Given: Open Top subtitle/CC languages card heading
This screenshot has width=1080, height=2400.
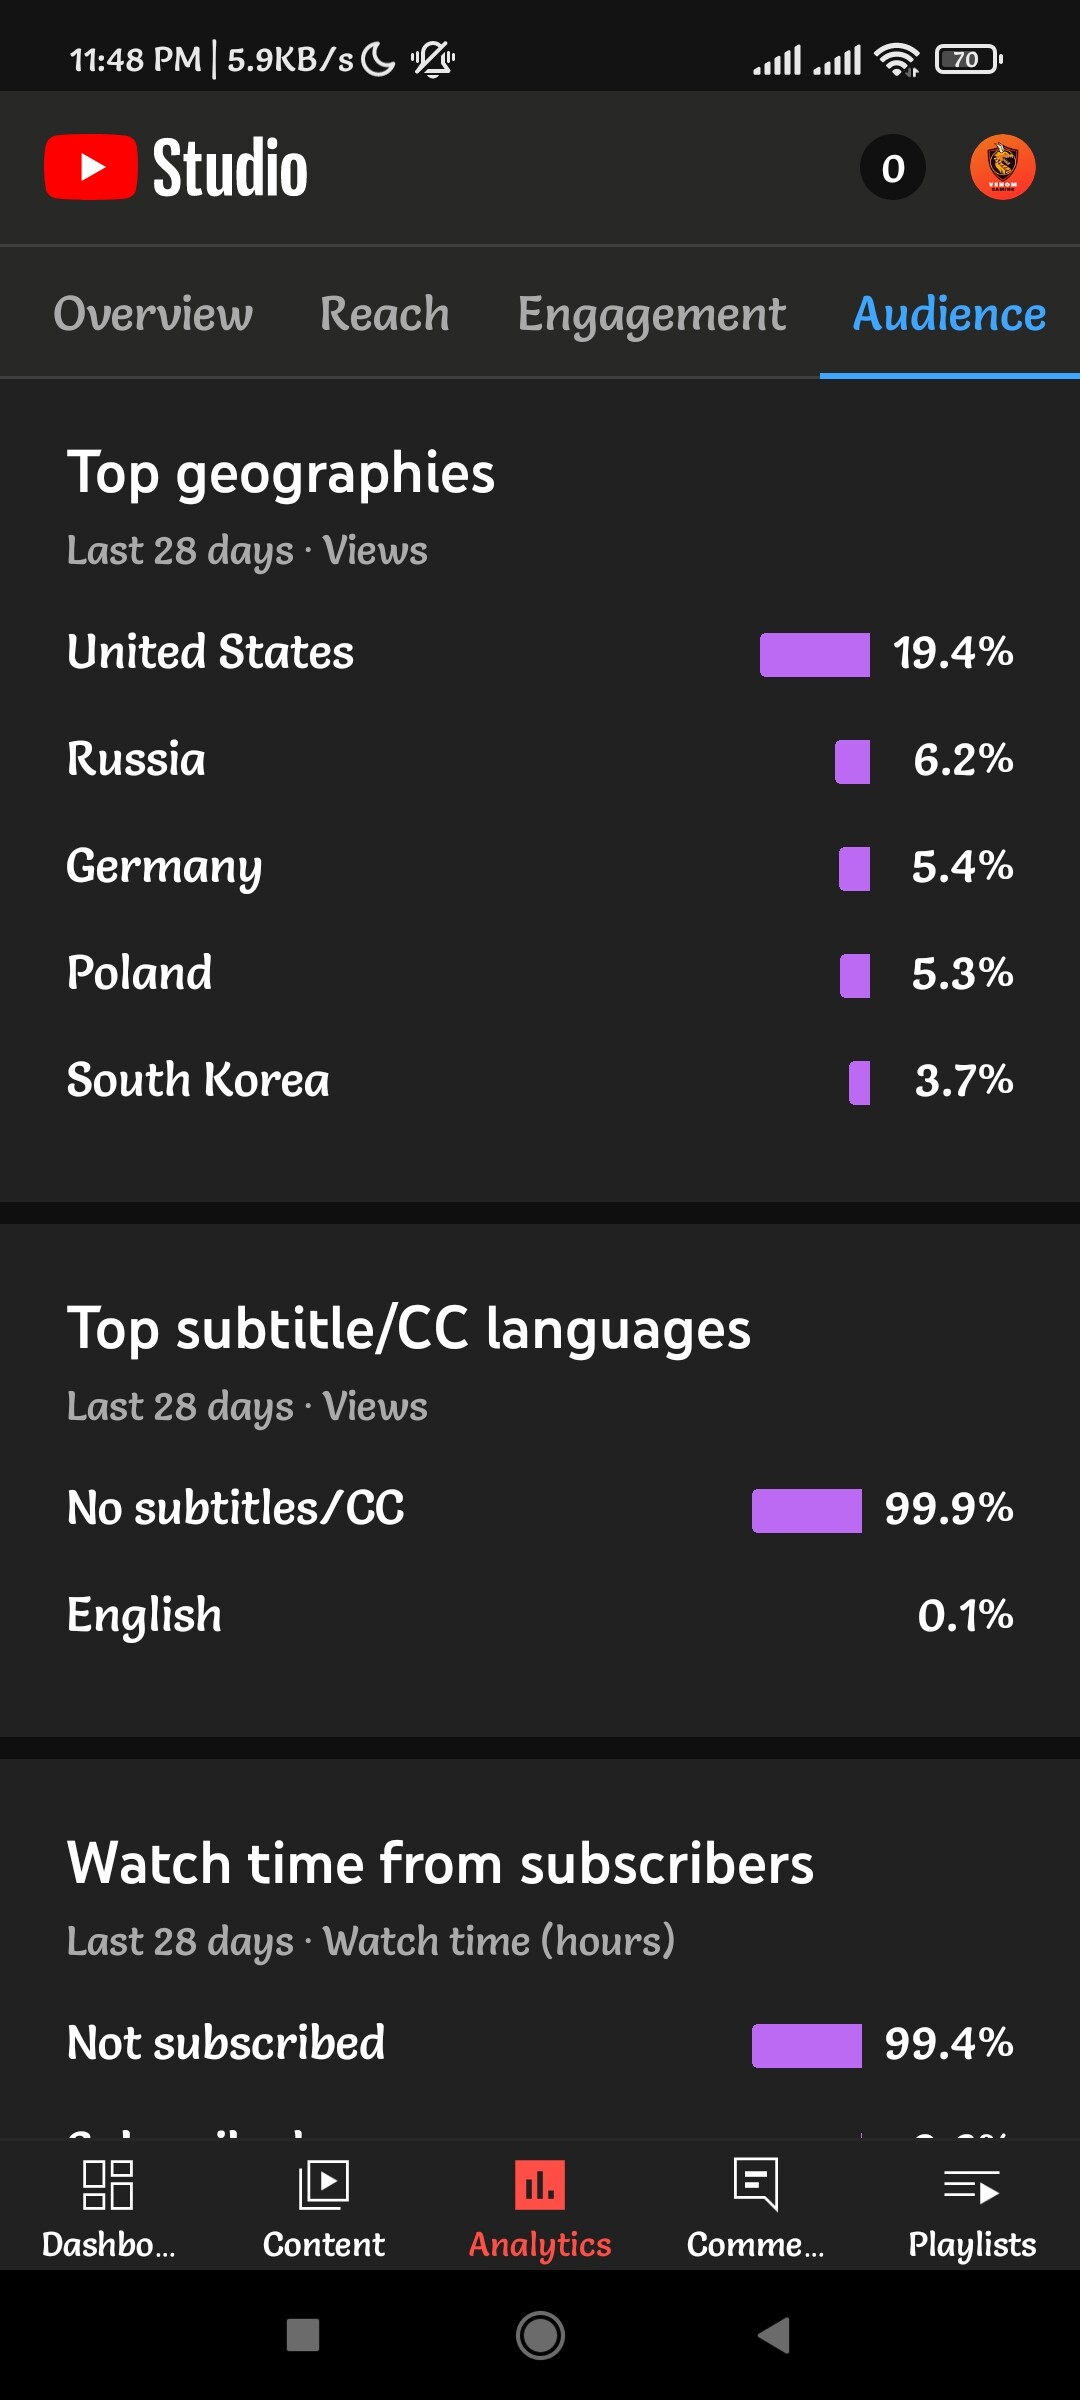Looking at the screenshot, I should [x=409, y=1329].
